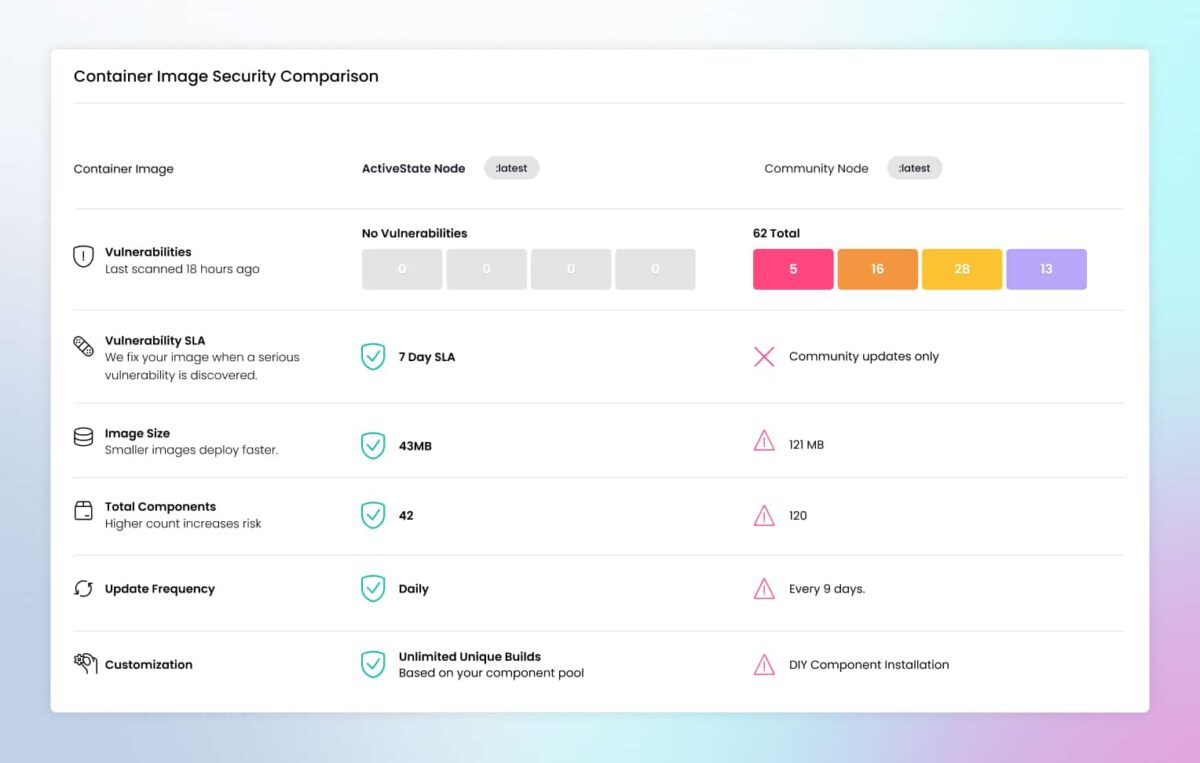Open the ActiveState Node :latest tag selector
The image size is (1200, 763).
511,168
